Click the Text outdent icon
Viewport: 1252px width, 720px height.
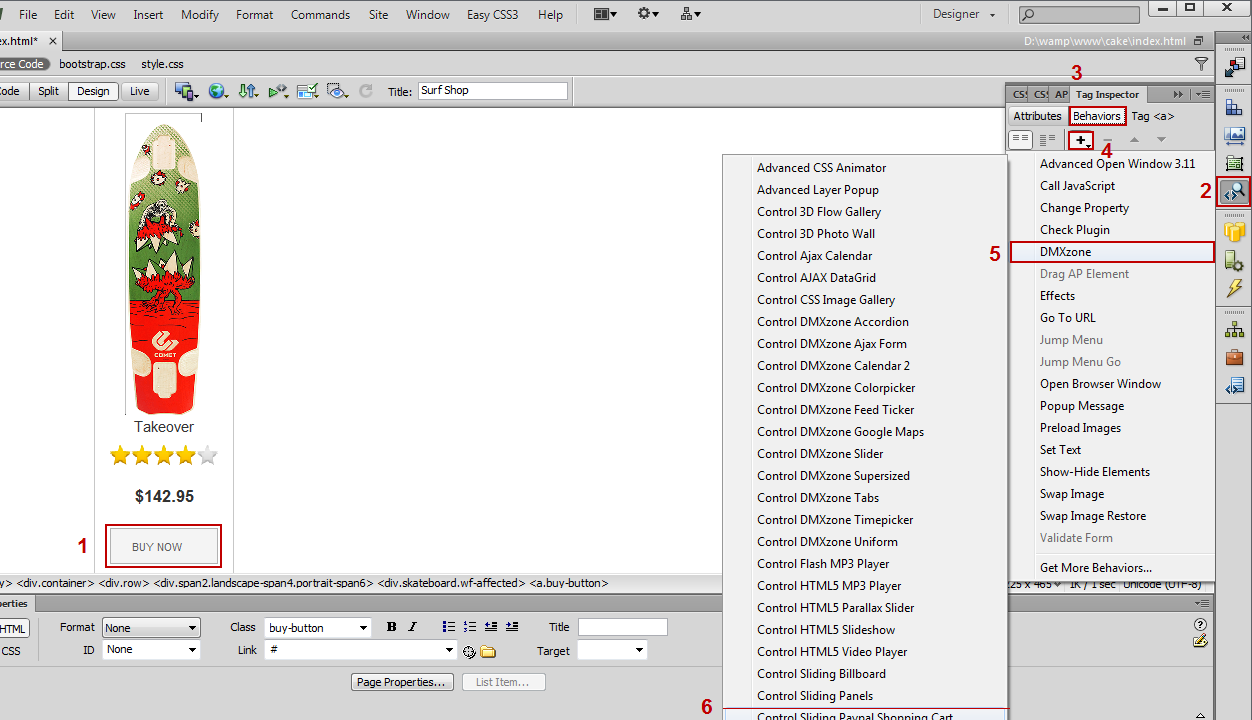491,627
